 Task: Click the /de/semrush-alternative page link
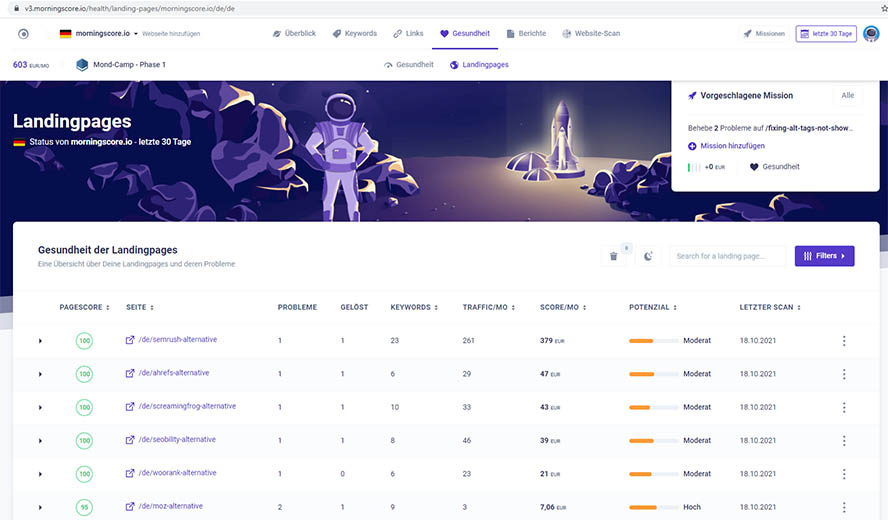point(178,340)
